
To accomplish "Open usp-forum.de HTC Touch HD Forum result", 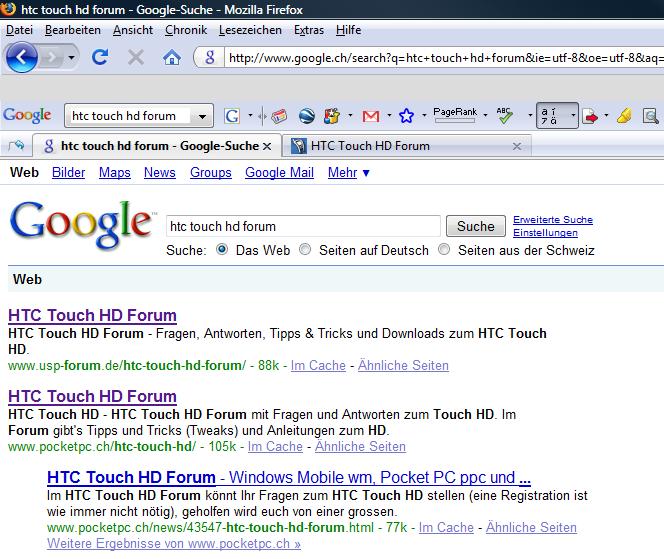I will pyautogui.click(x=92, y=316).
